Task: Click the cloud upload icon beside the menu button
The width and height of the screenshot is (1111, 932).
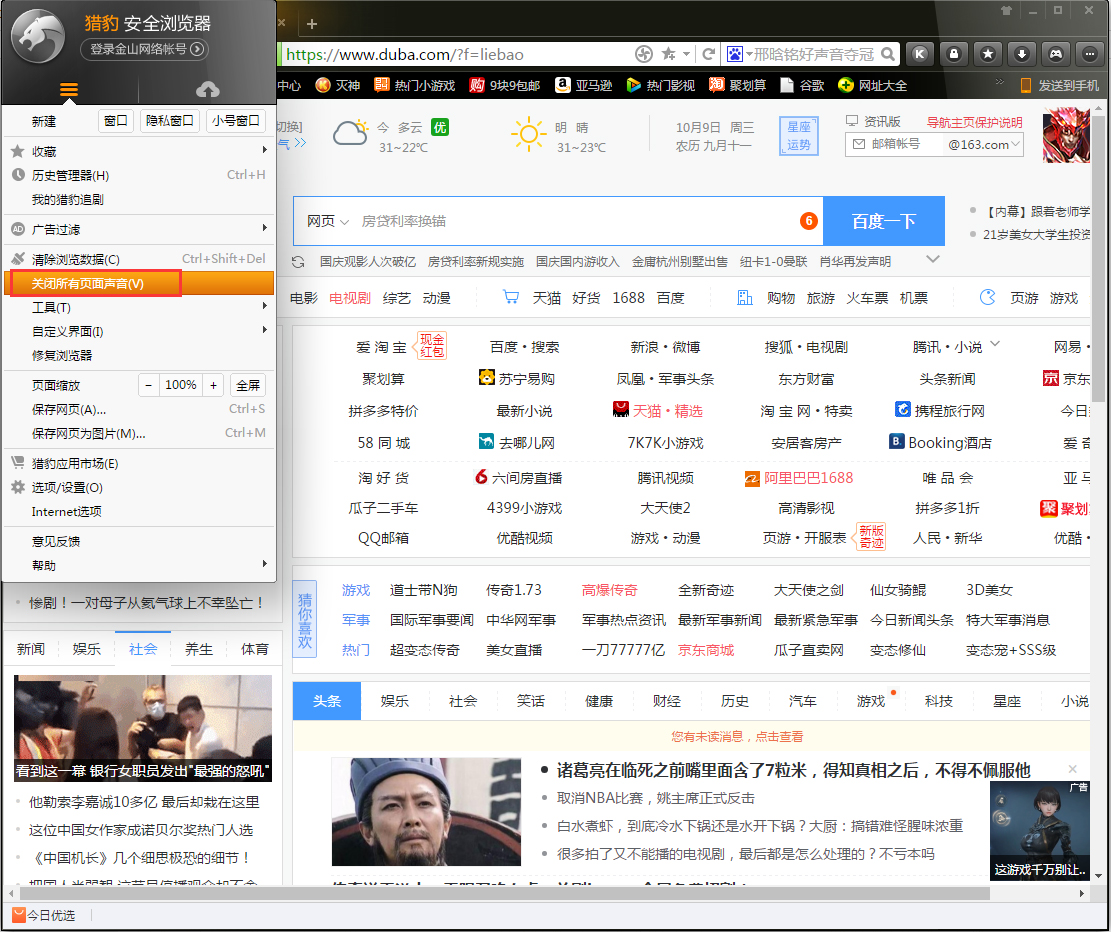Action: point(207,88)
